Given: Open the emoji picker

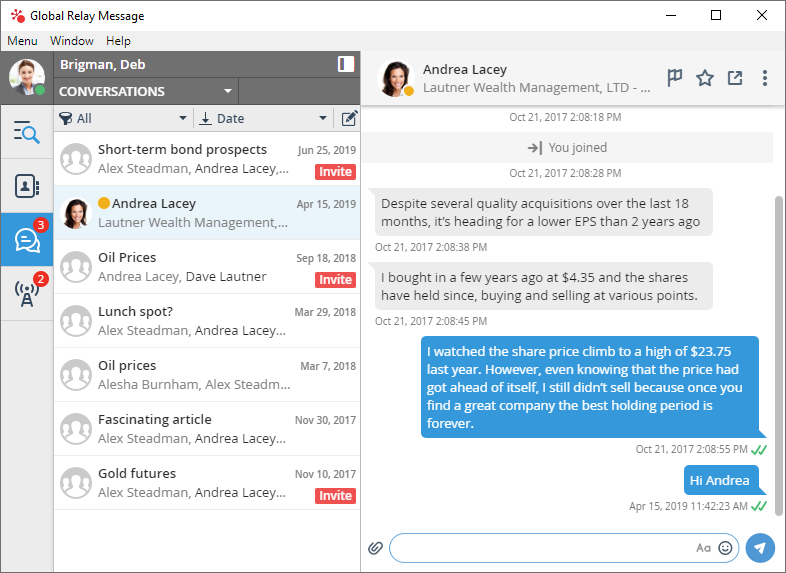Looking at the screenshot, I should coord(726,548).
